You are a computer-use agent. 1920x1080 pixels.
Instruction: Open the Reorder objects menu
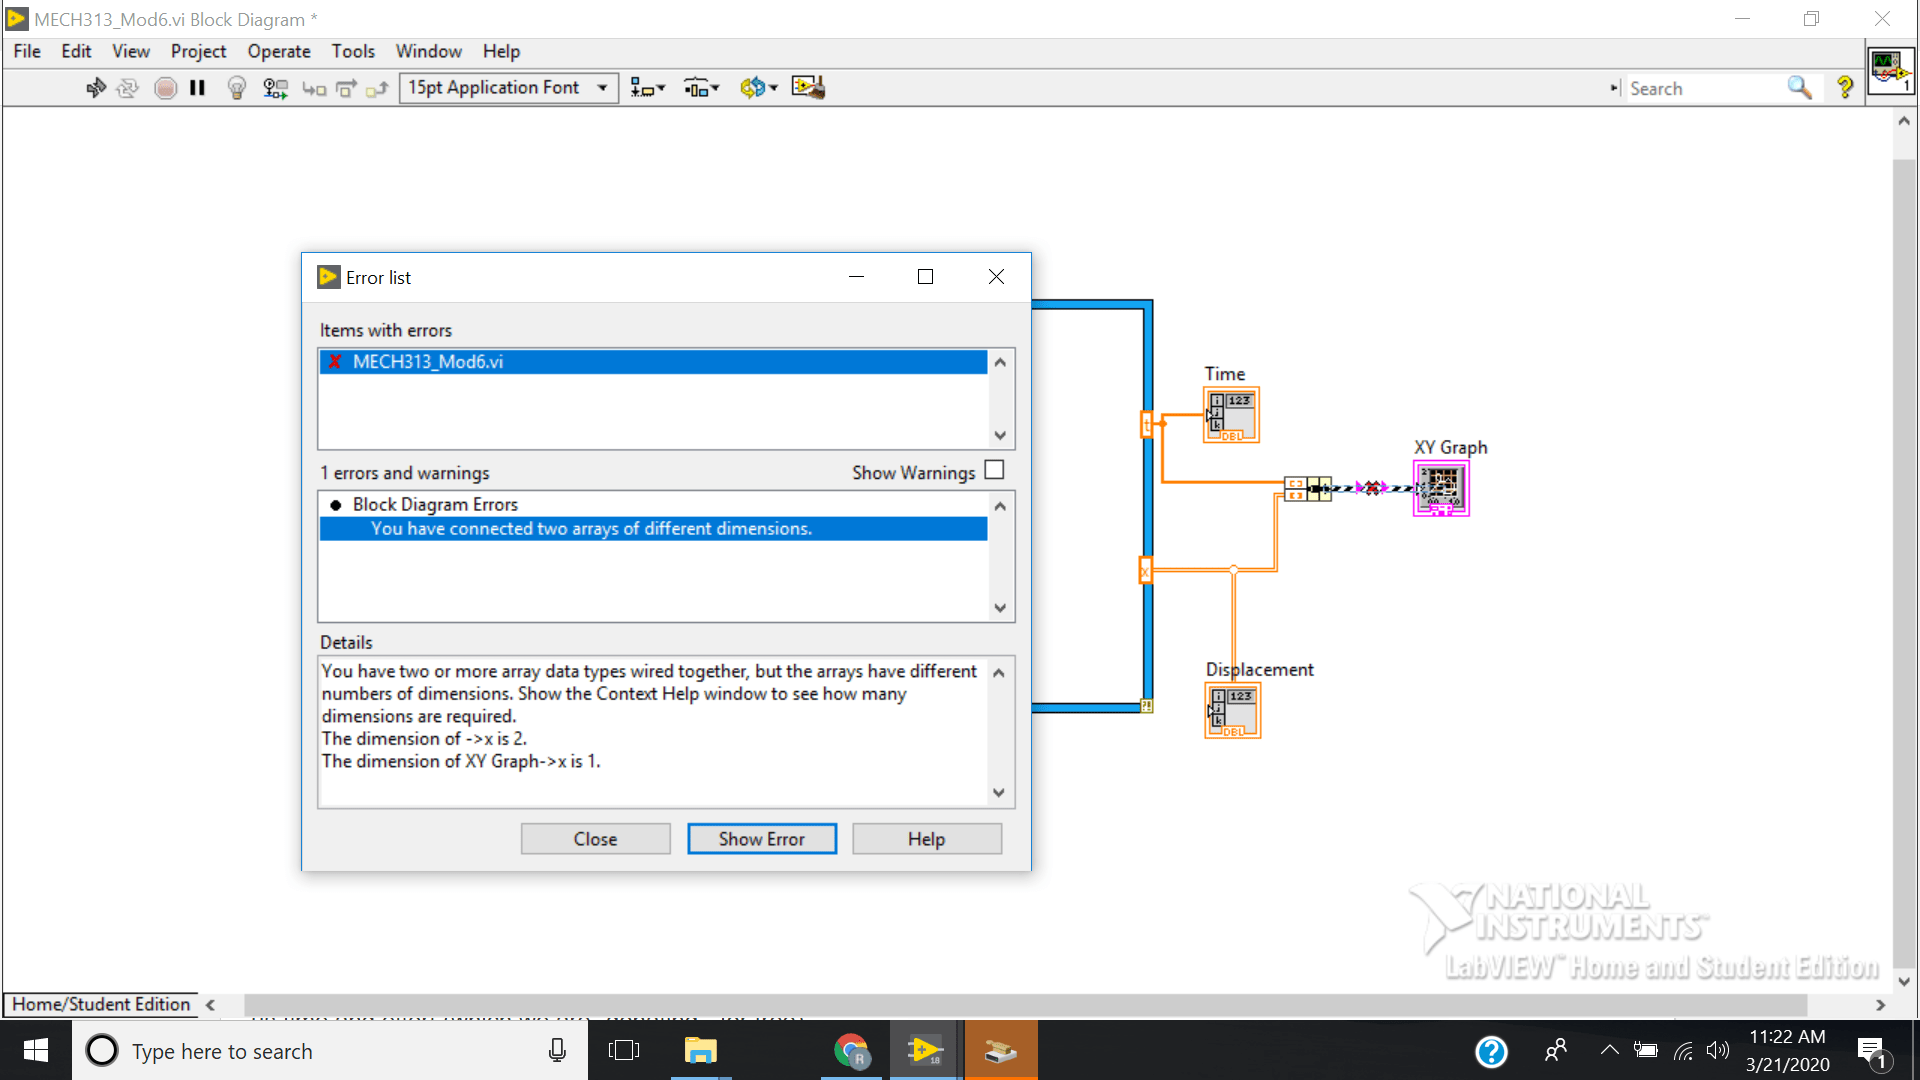coord(758,88)
